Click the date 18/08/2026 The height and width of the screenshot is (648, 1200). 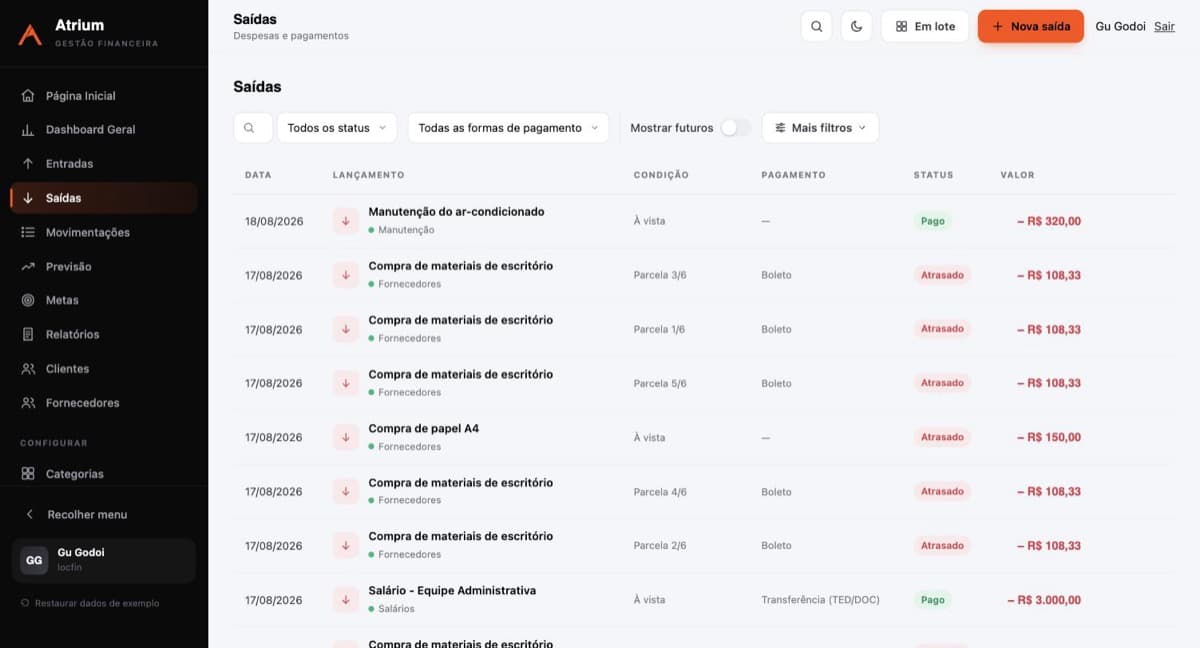(x=274, y=221)
